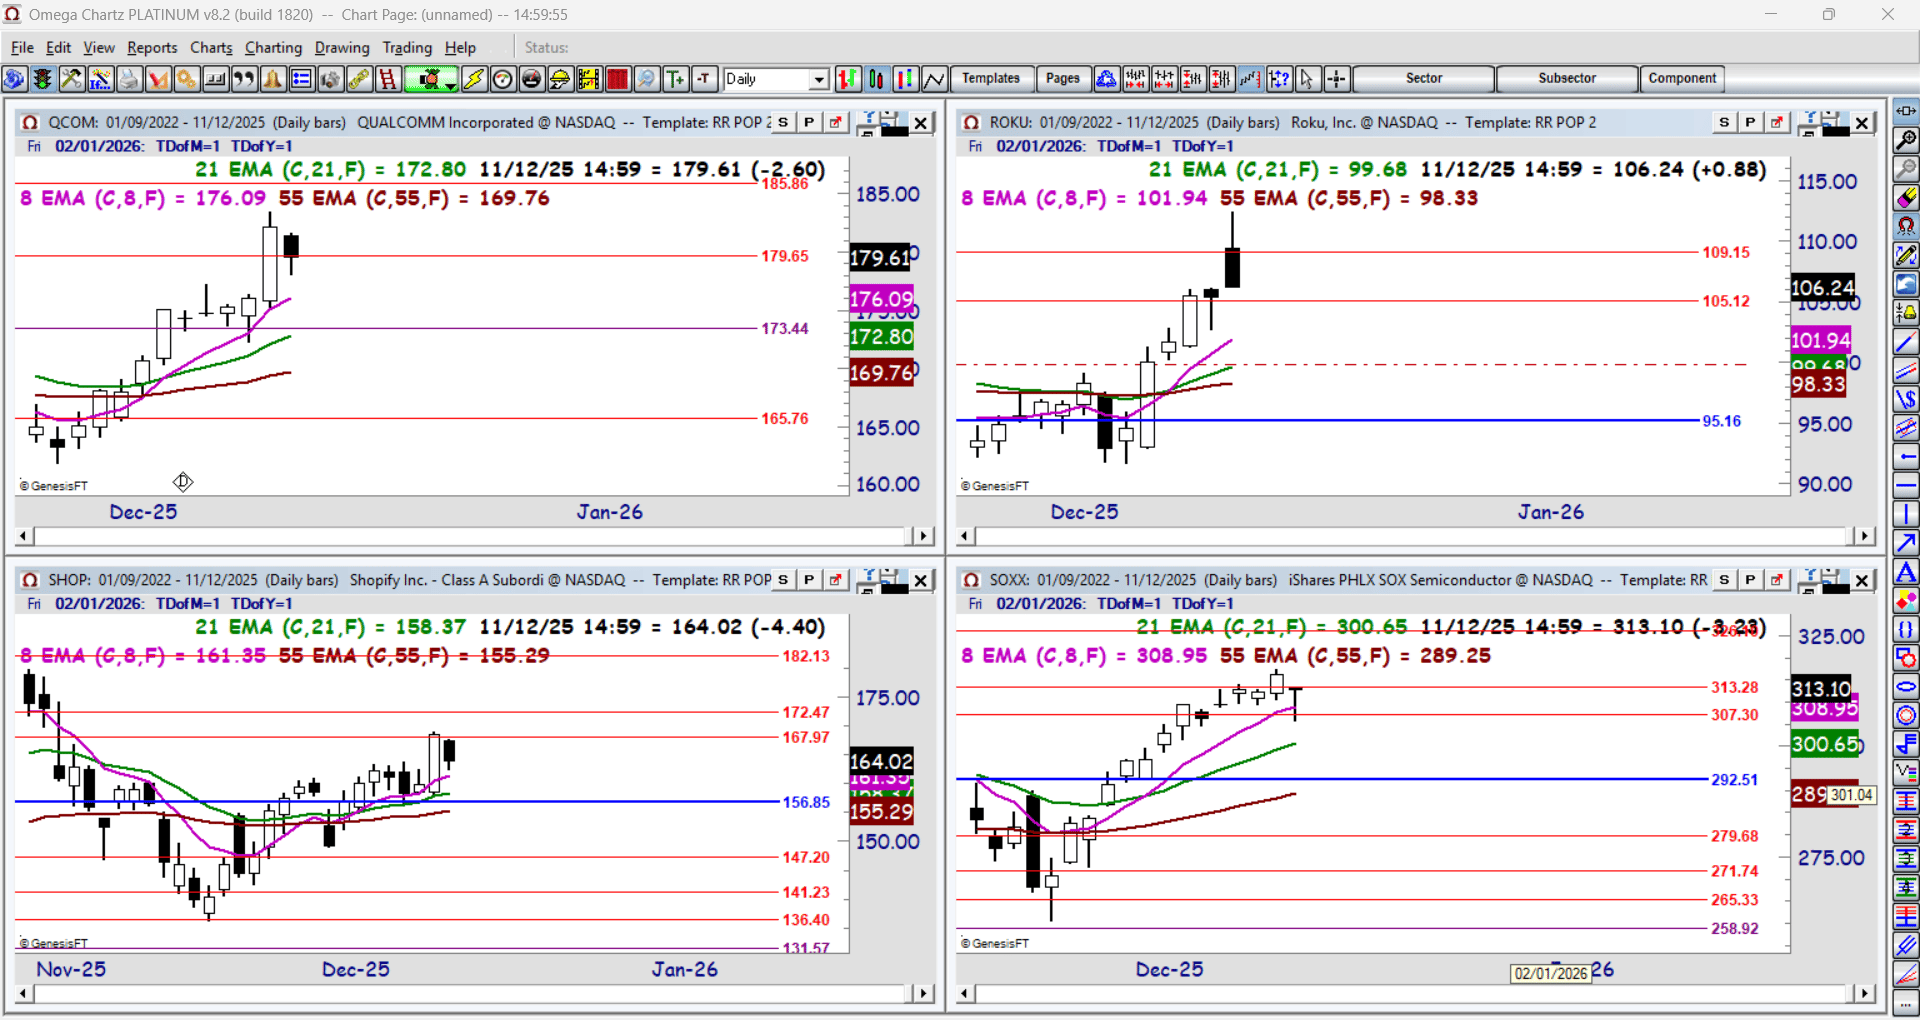Click the 292.51 level label on SOXX
Image resolution: width=1920 pixels, height=1020 pixels.
pyautogui.click(x=1734, y=779)
